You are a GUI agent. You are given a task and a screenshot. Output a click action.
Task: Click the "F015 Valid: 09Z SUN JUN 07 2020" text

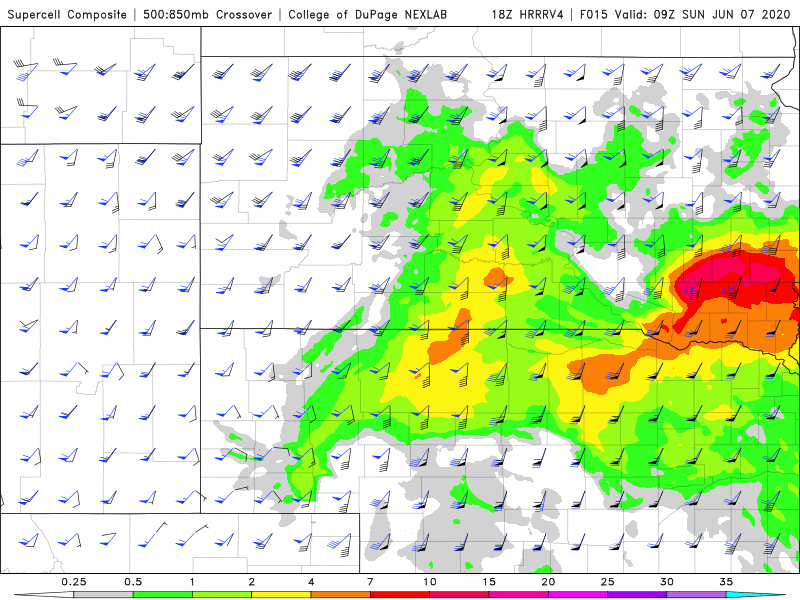[685, 15]
